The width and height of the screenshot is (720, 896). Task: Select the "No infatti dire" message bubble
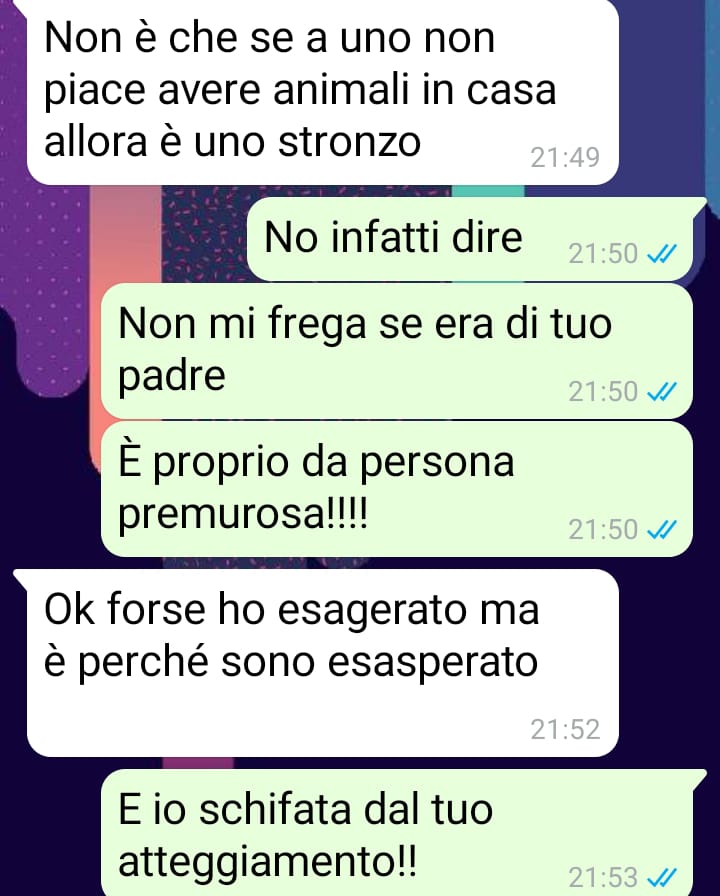pos(470,239)
